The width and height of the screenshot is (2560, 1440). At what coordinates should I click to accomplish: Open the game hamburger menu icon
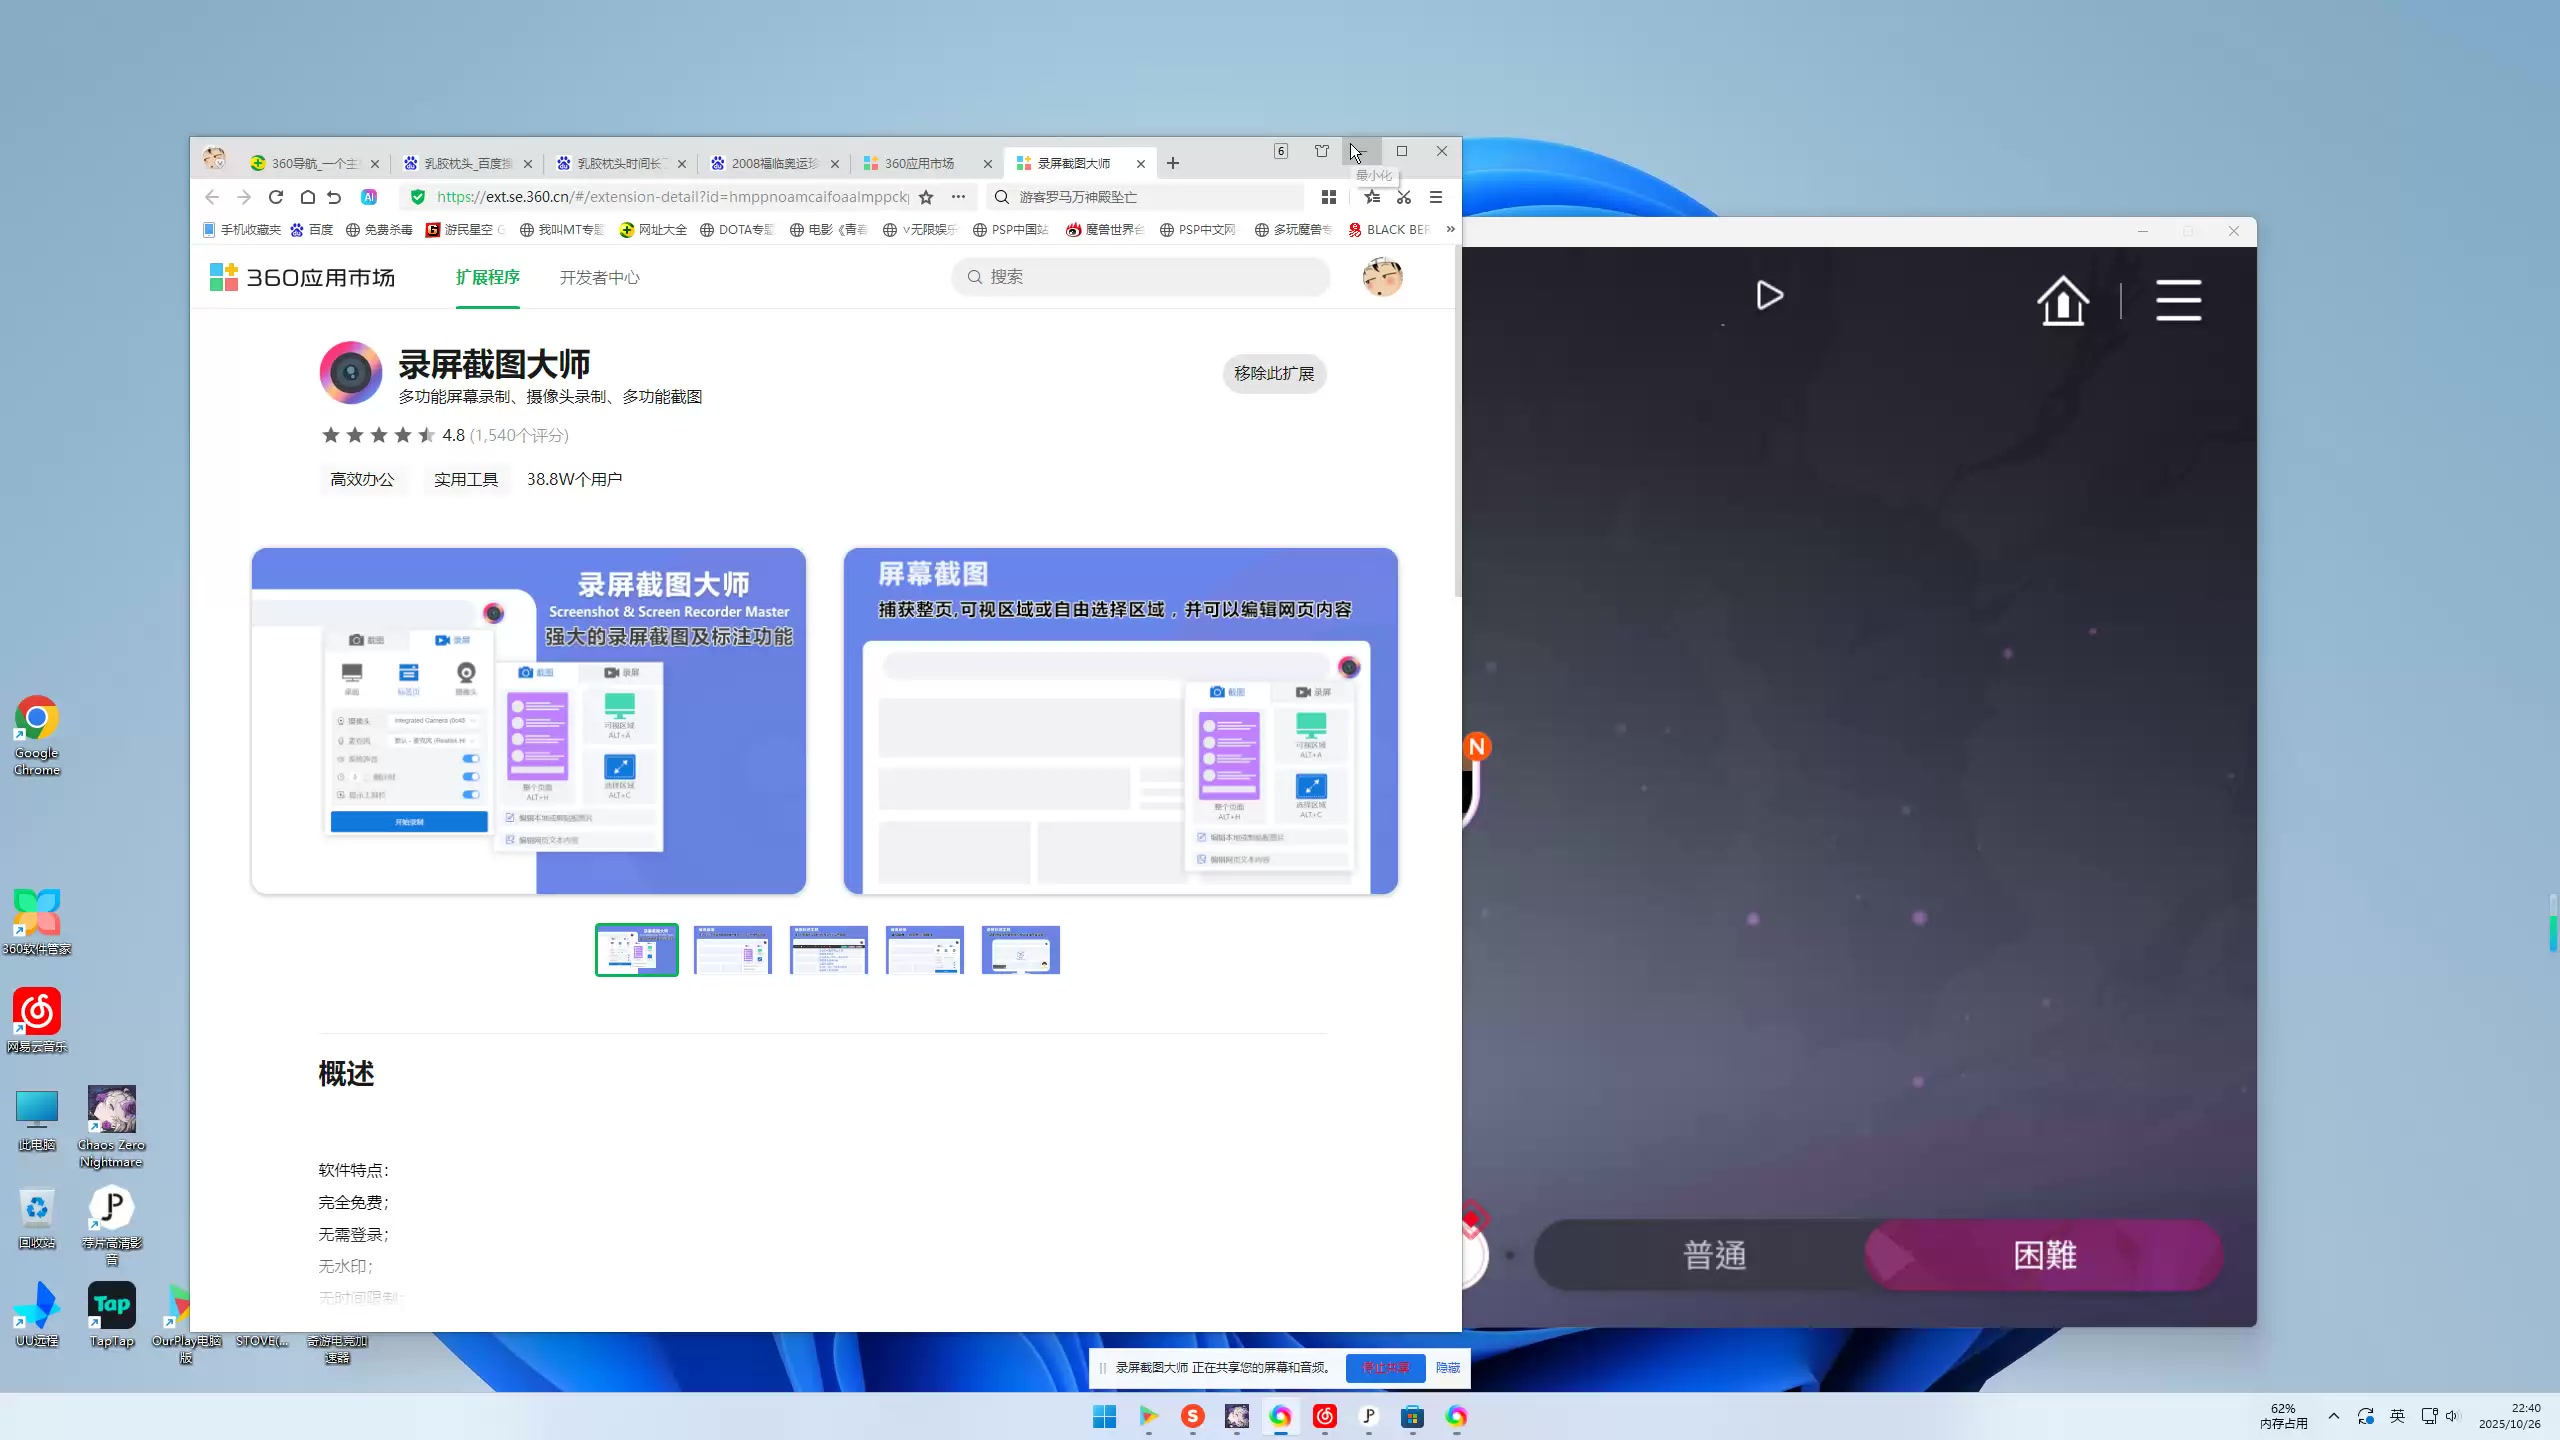tap(2178, 300)
